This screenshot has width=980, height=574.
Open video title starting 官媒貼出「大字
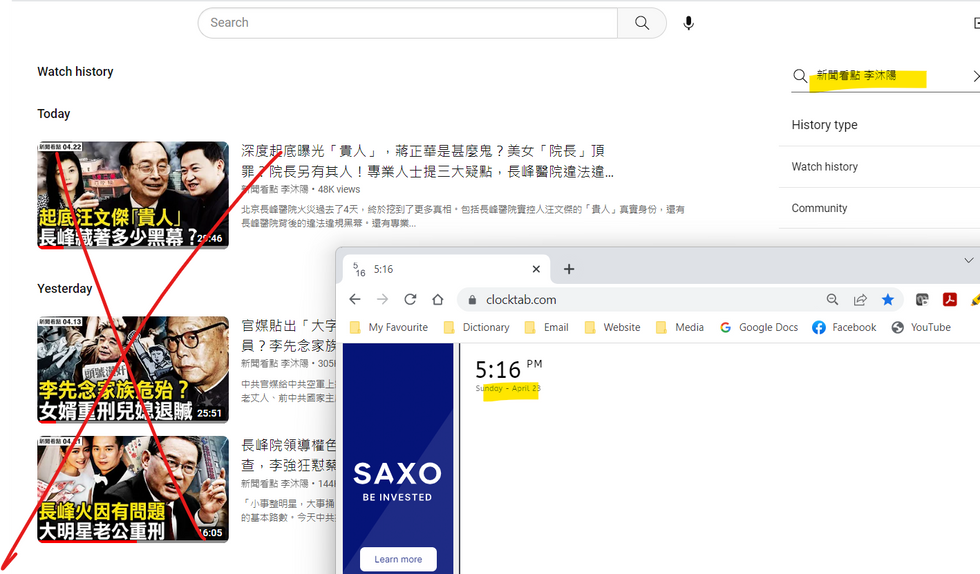289,335
